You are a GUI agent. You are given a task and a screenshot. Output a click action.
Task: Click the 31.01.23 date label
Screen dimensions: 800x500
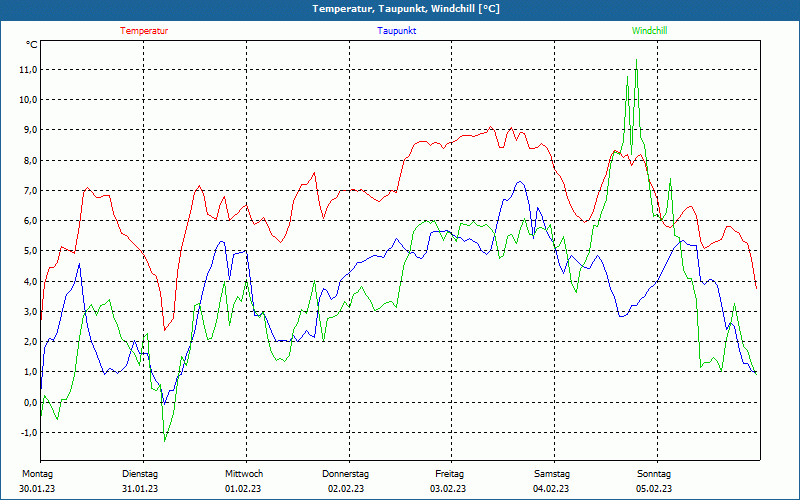[x=140, y=489]
